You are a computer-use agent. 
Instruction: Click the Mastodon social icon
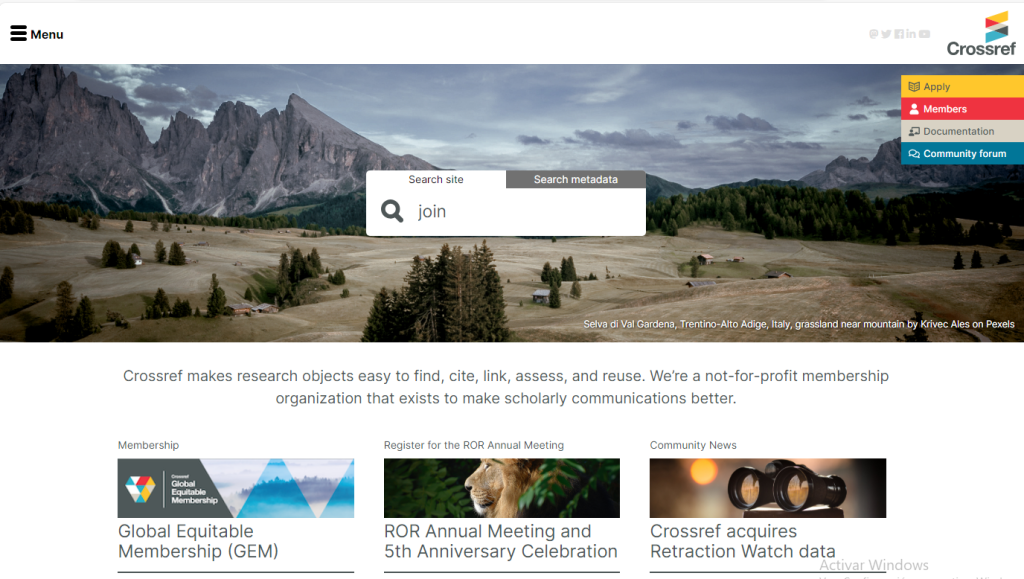(x=873, y=34)
